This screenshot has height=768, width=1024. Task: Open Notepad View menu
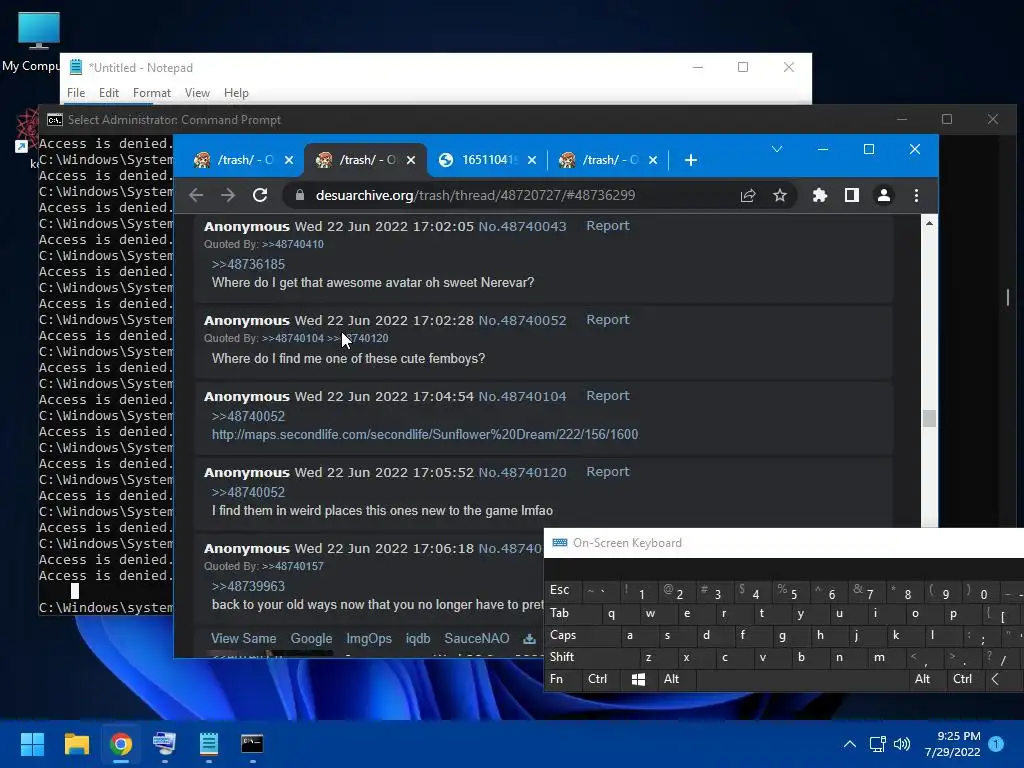tap(197, 93)
